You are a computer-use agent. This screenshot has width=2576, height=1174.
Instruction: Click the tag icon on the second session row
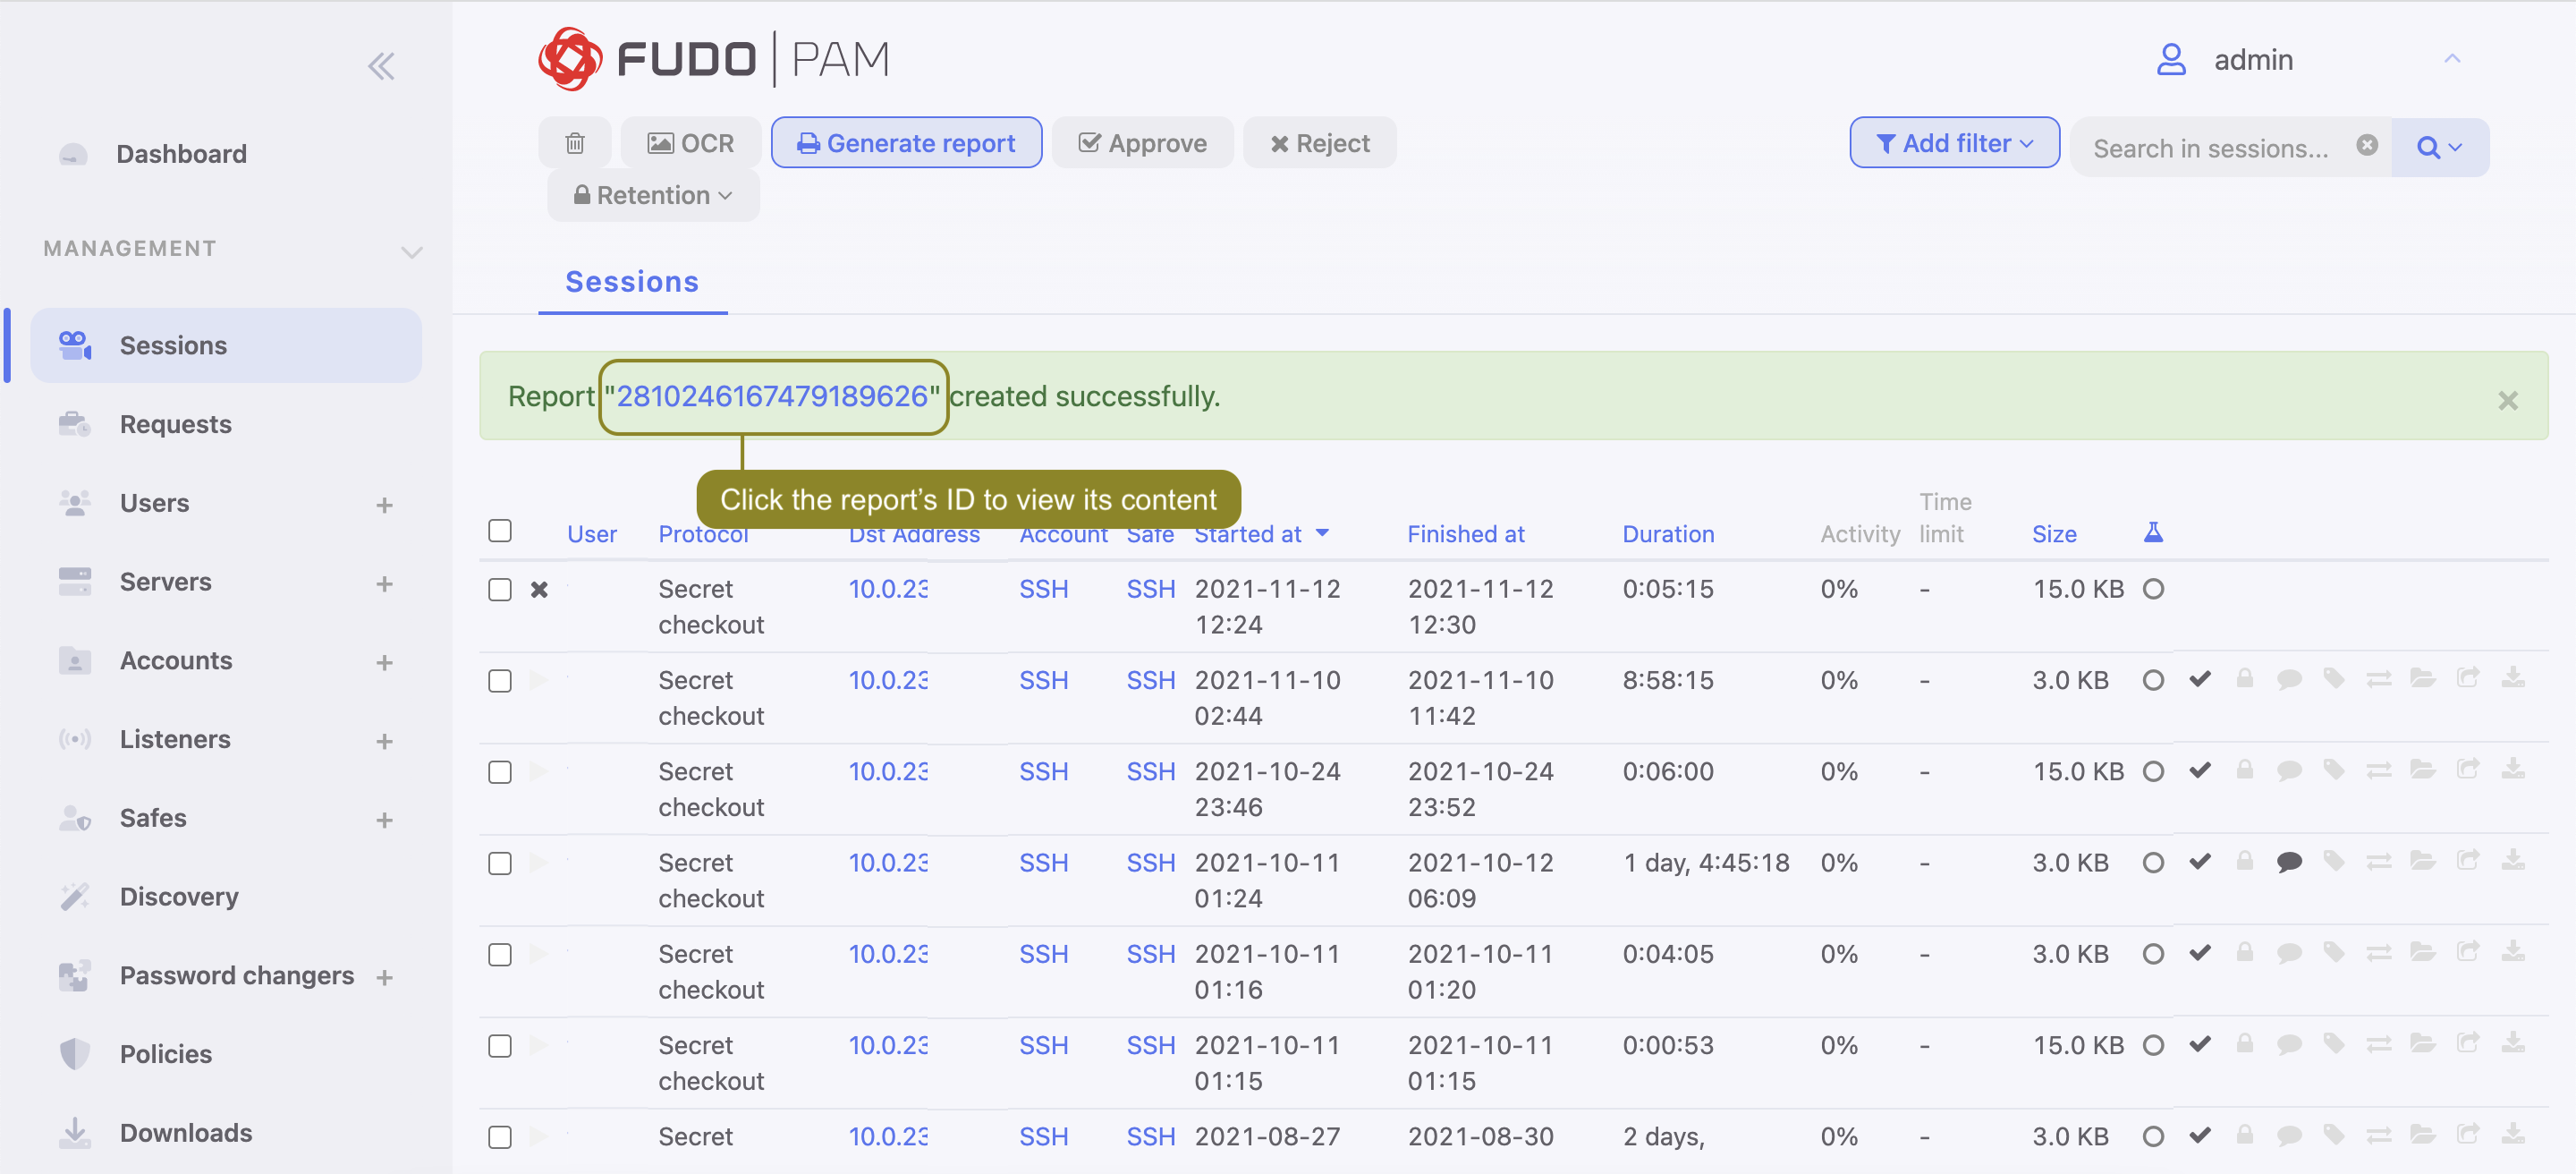(2334, 679)
